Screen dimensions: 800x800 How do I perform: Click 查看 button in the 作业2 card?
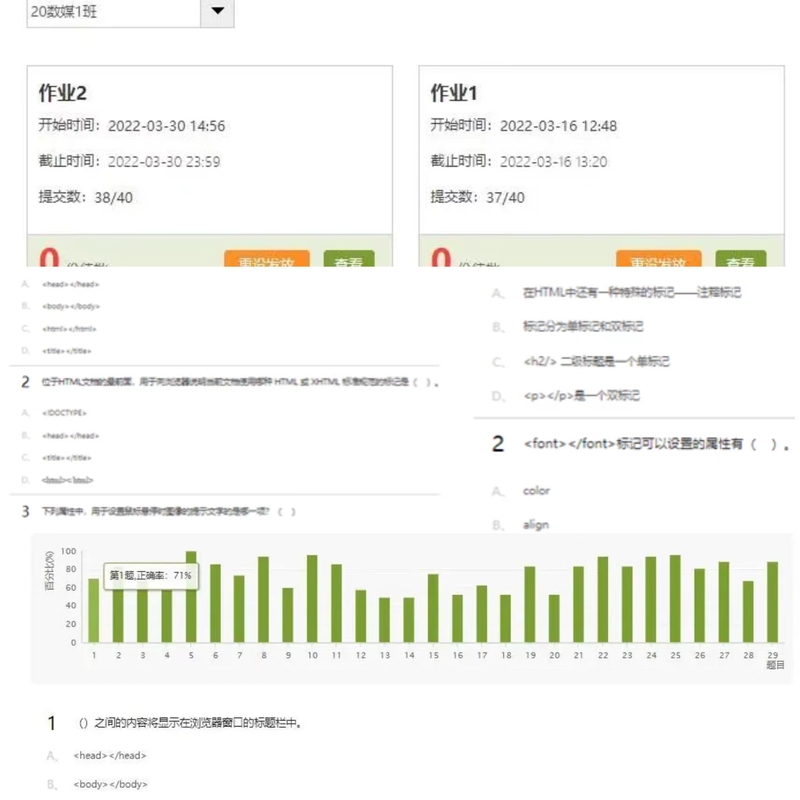348,262
